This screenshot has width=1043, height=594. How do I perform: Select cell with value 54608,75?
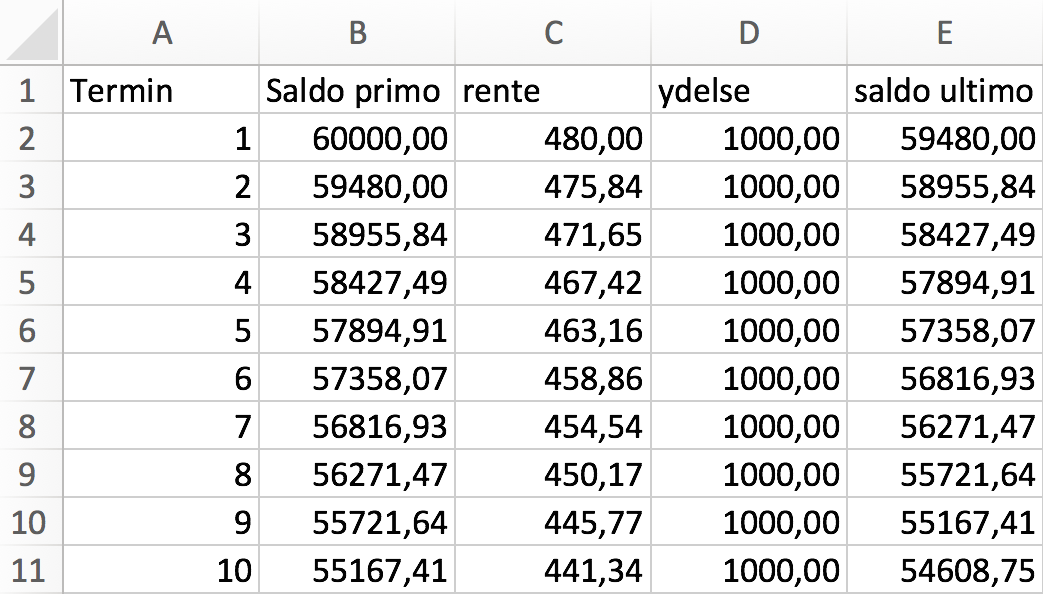click(945, 569)
